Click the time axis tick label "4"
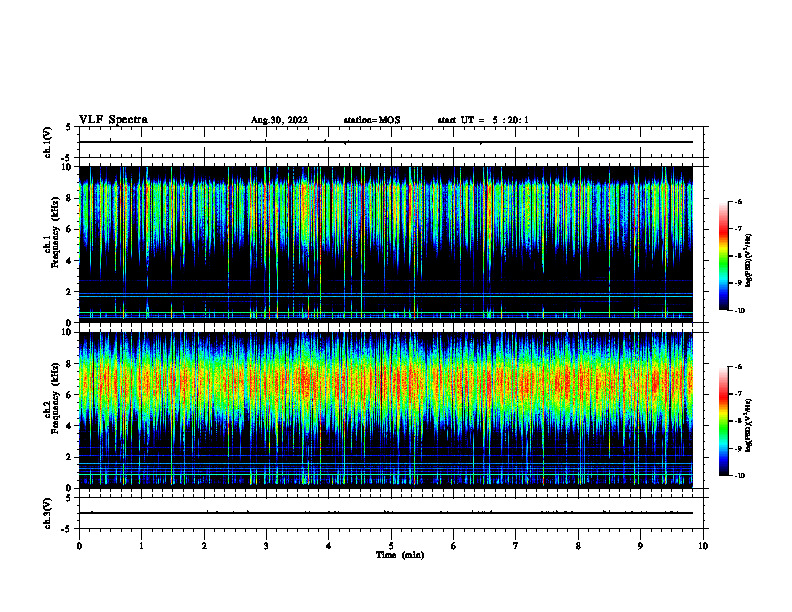 click(x=329, y=546)
